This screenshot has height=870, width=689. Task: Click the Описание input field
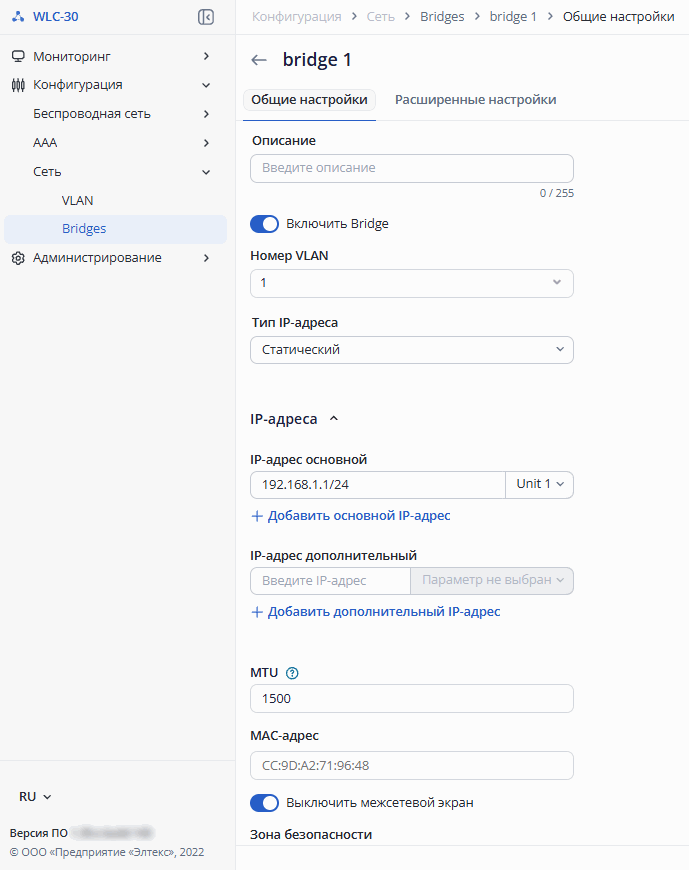click(x=412, y=168)
